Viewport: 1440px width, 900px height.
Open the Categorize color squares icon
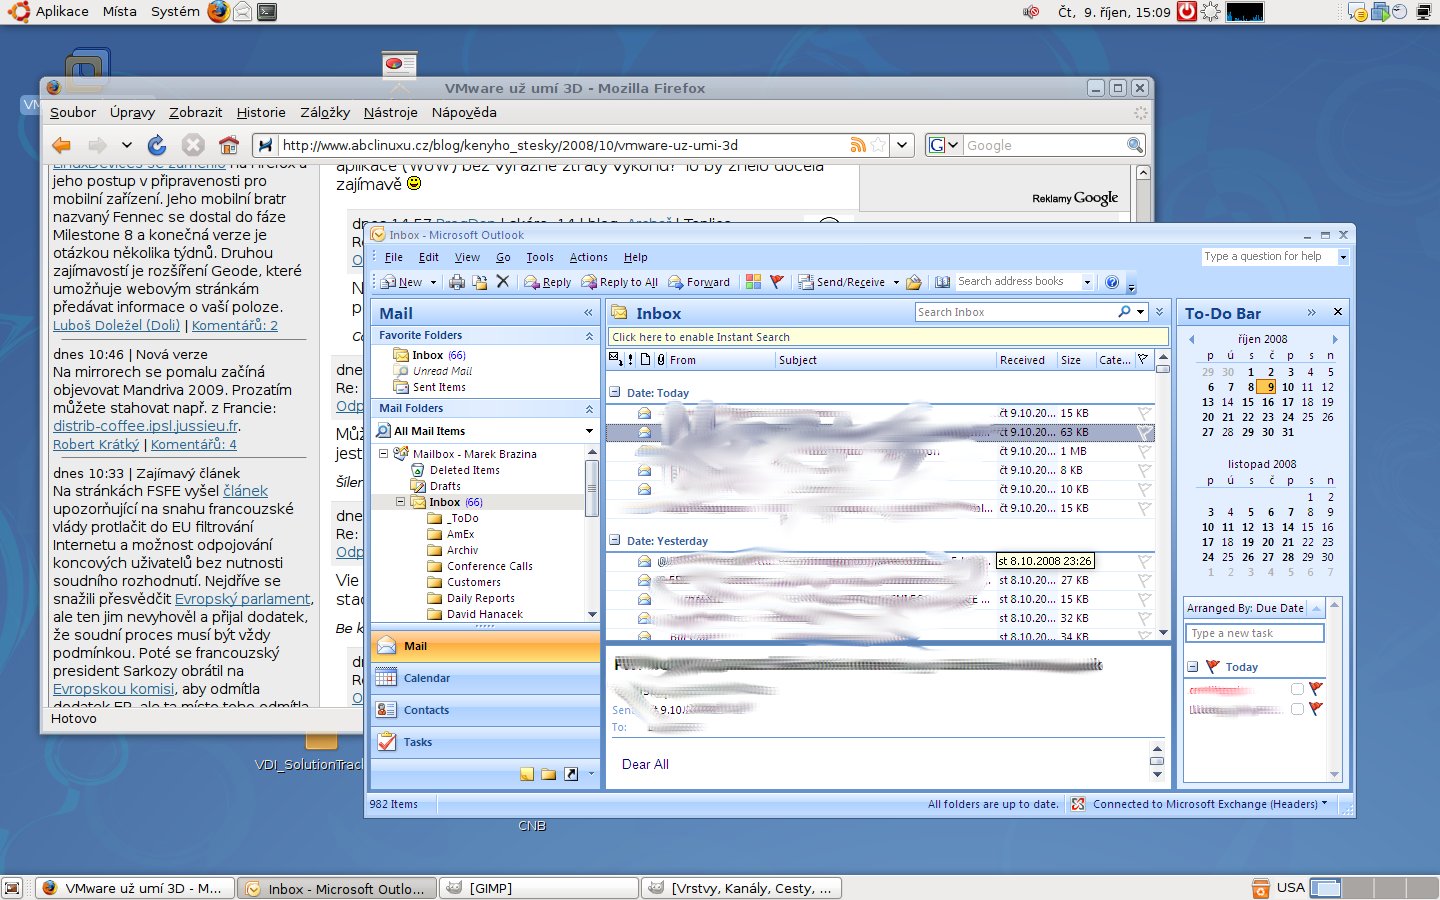pyautogui.click(x=753, y=282)
